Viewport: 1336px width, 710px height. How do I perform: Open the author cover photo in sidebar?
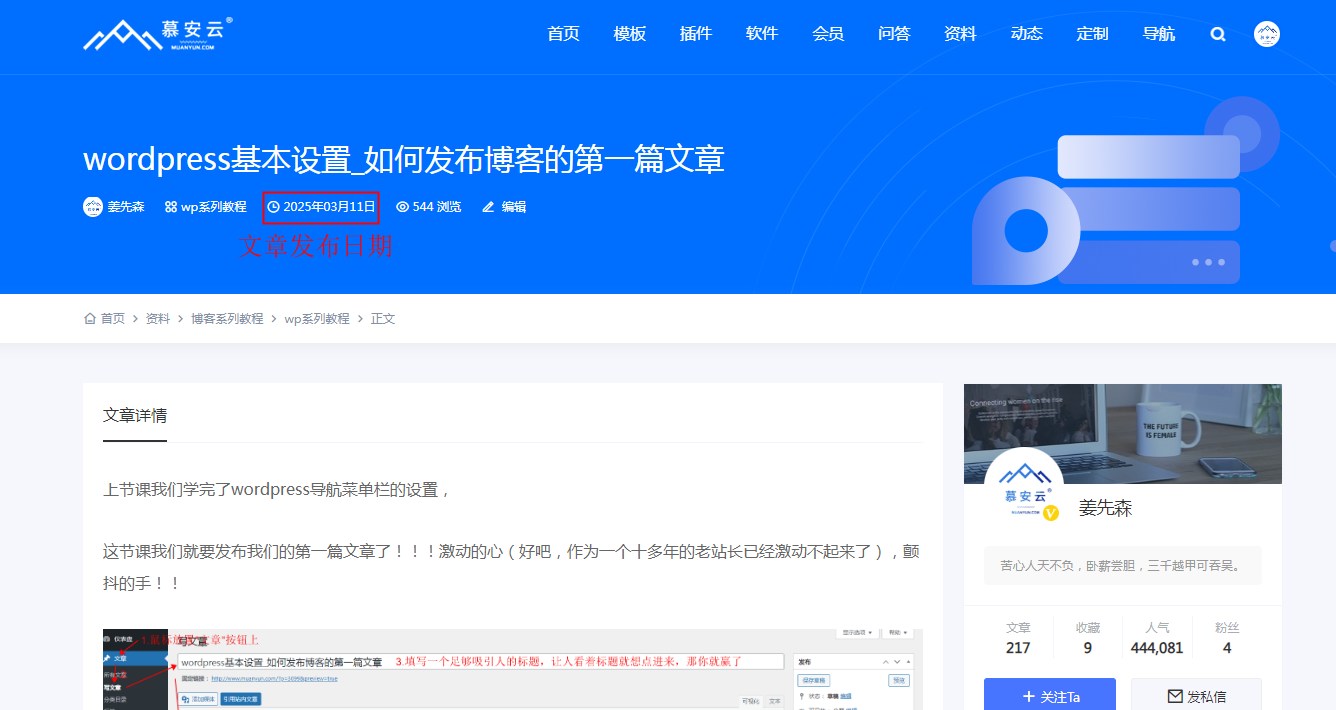(1123, 433)
